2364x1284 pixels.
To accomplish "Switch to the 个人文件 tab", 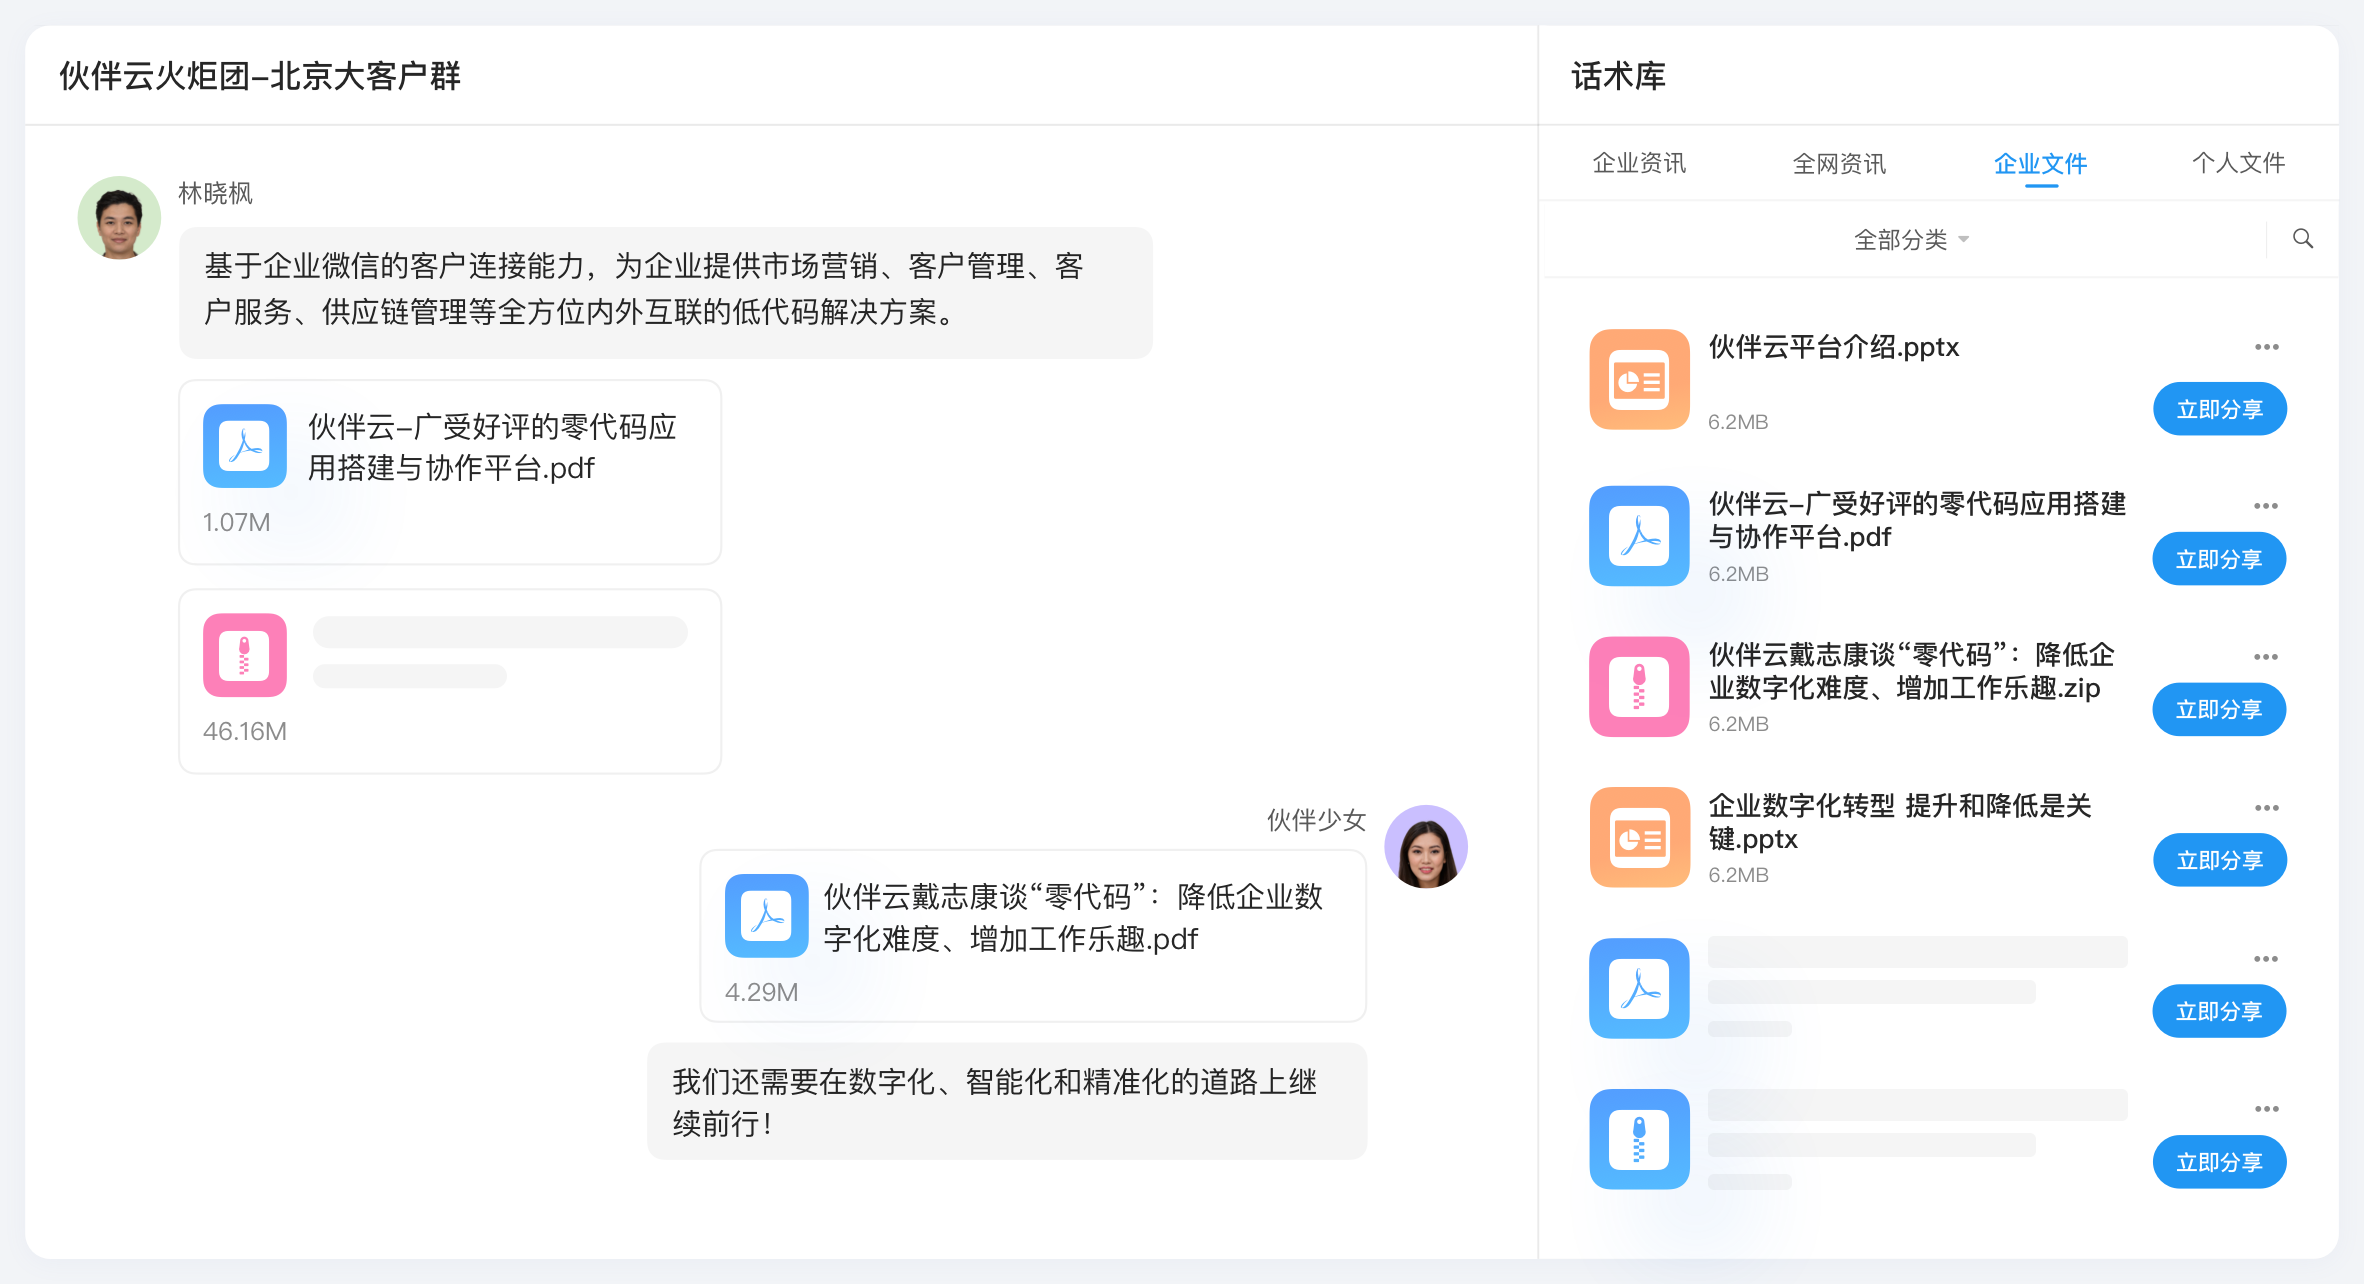I will click(x=2238, y=163).
